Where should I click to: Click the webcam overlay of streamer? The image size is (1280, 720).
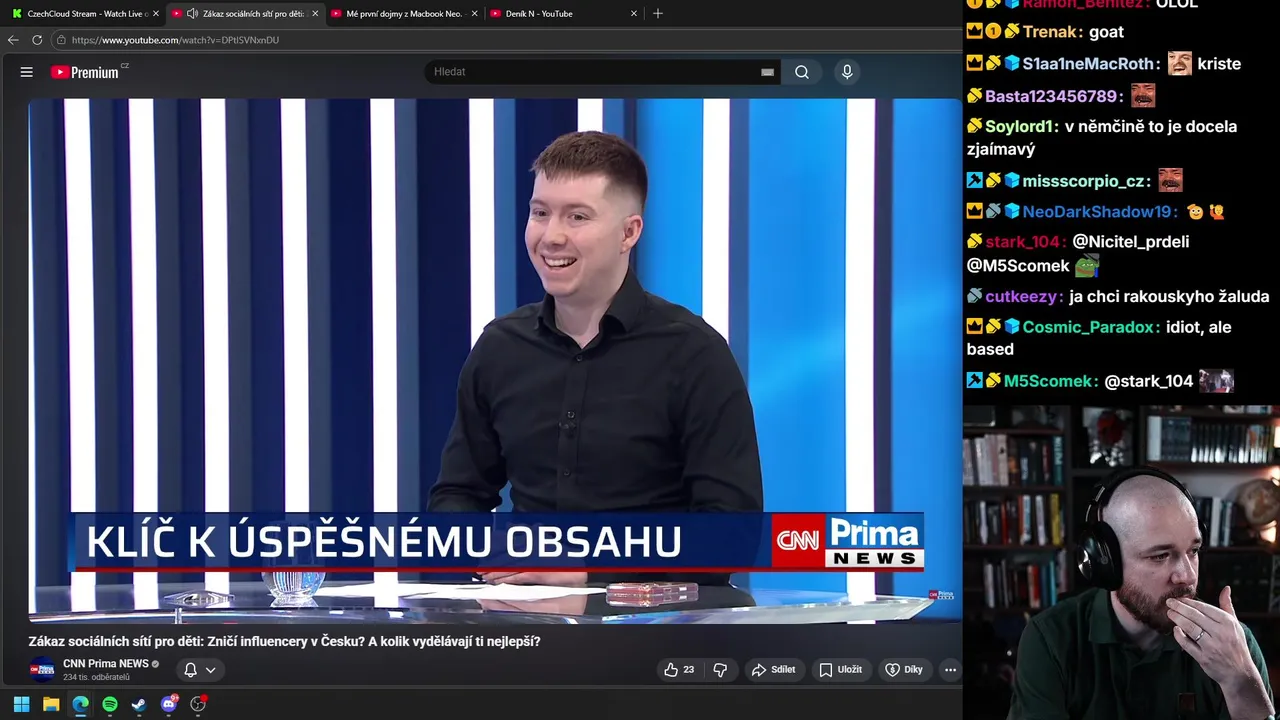point(1121,563)
